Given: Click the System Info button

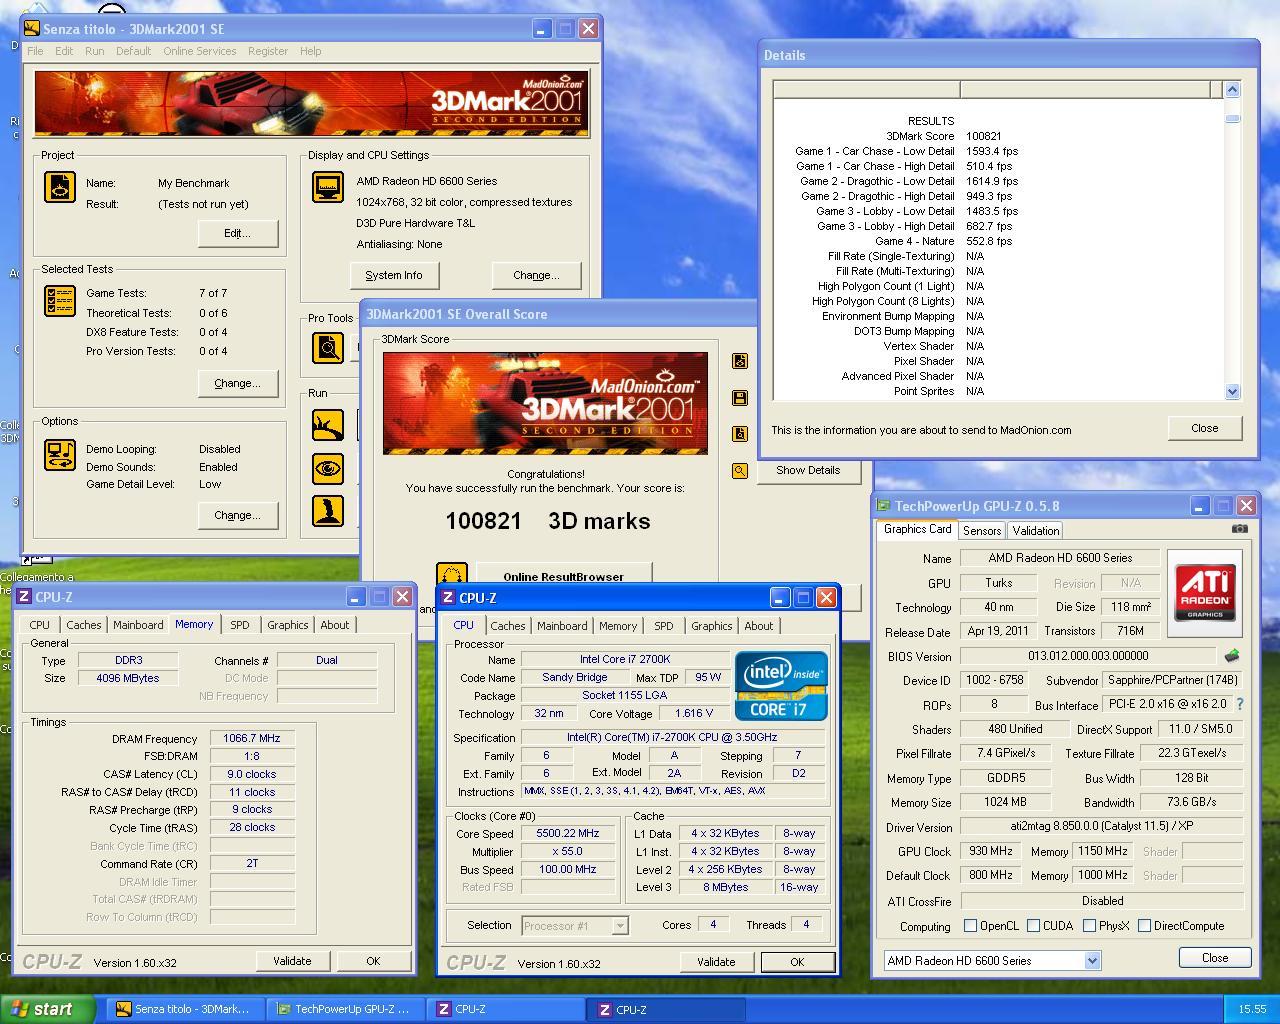Looking at the screenshot, I should tap(394, 275).
